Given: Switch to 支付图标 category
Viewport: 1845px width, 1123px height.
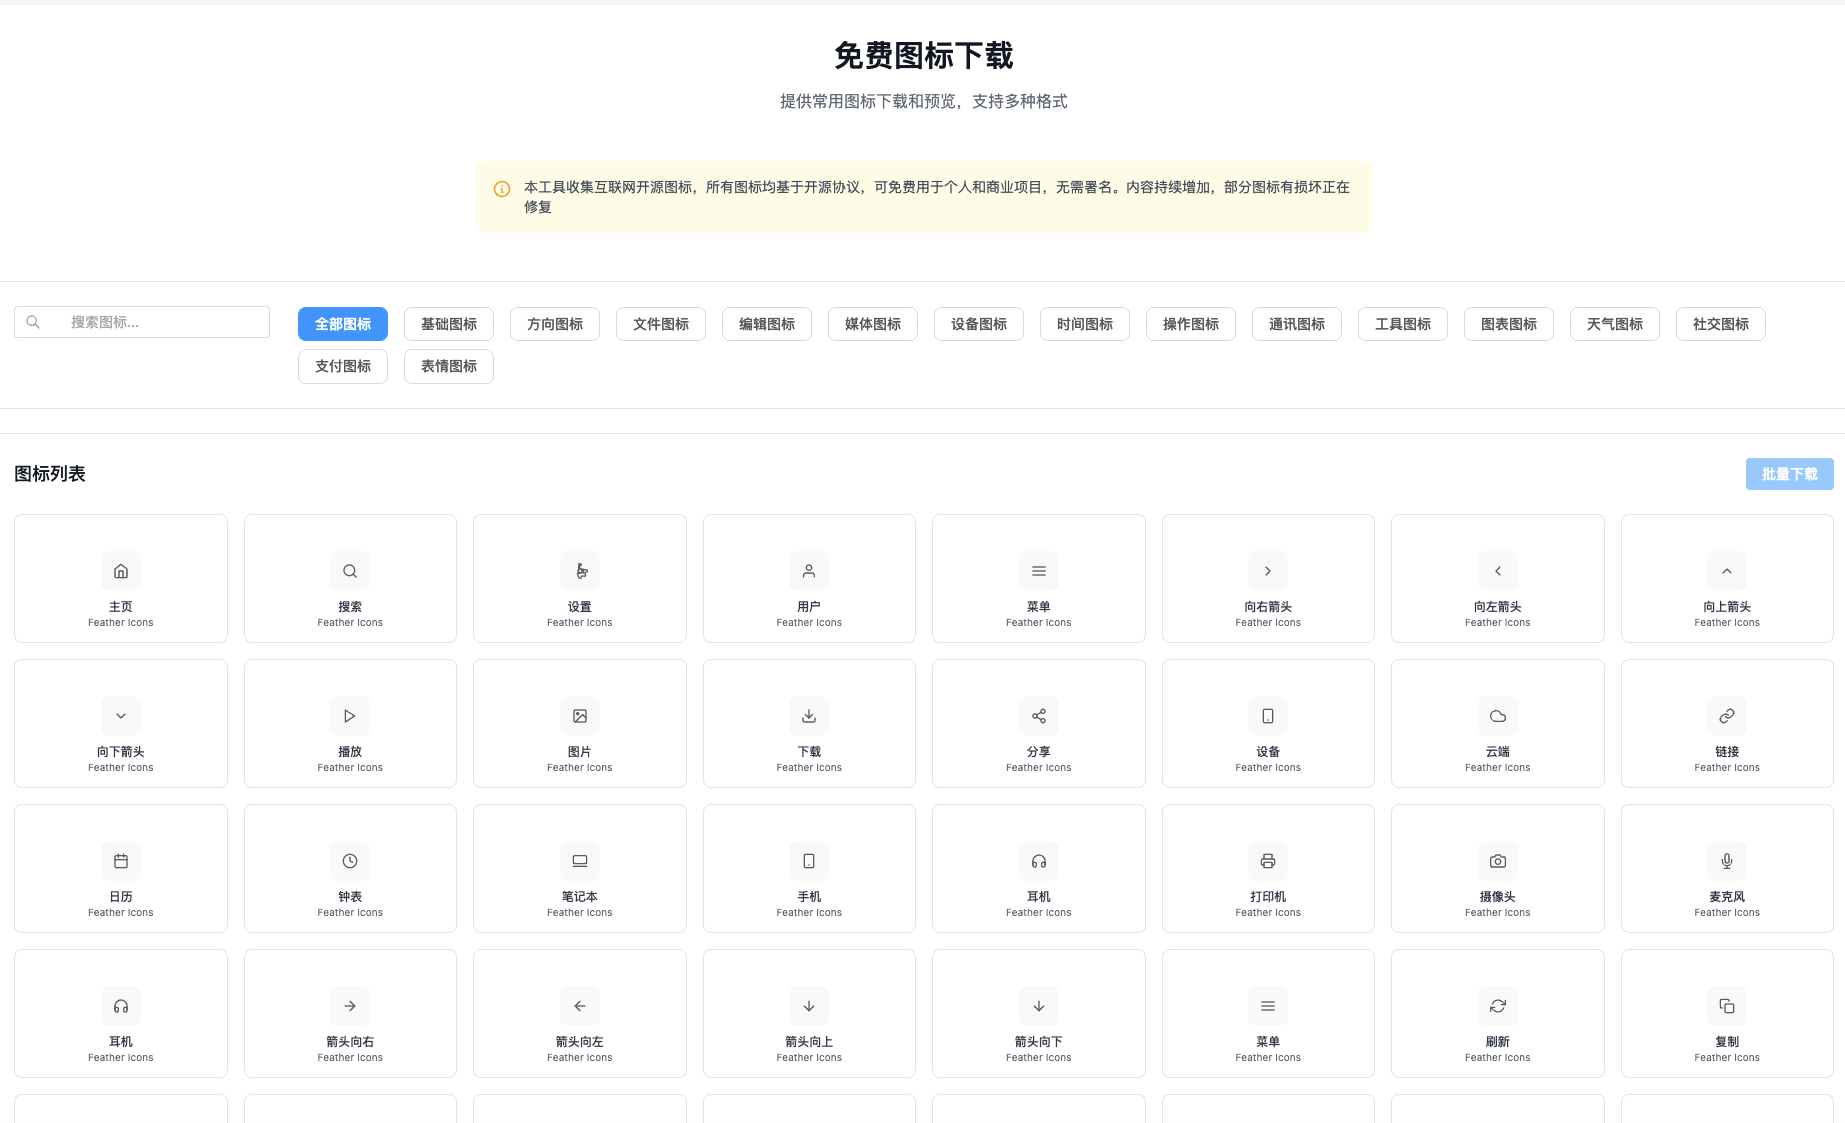Looking at the screenshot, I should (x=343, y=366).
